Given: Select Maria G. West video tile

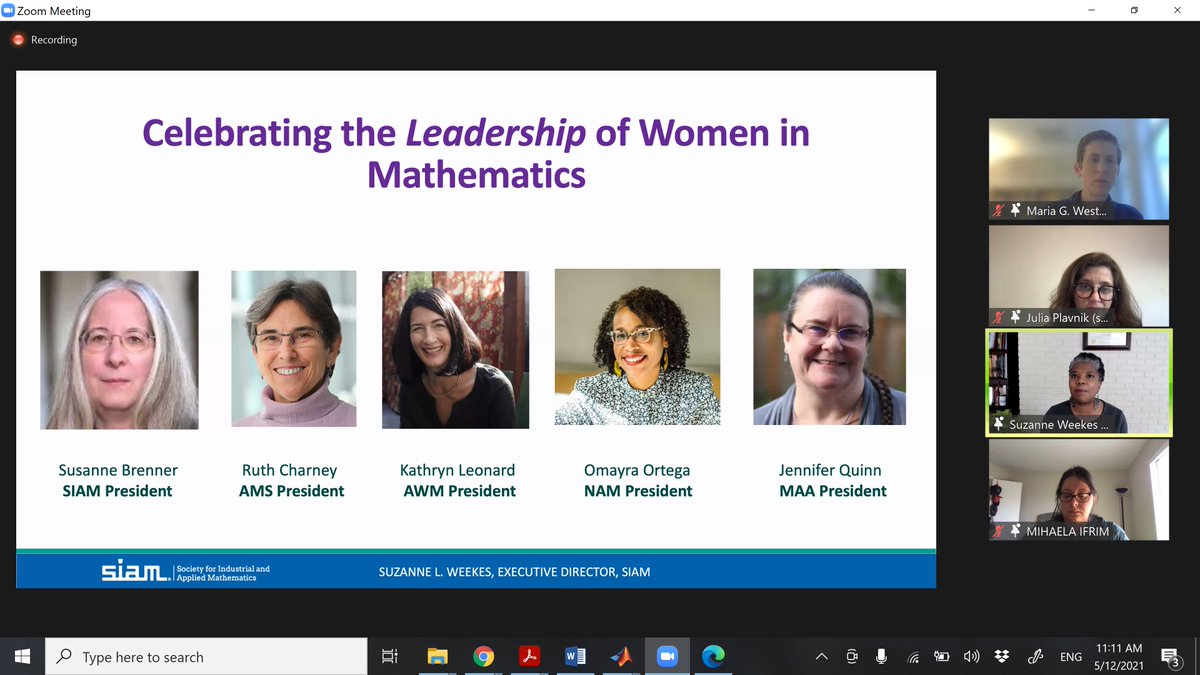Looking at the screenshot, I should click(1079, 169).
